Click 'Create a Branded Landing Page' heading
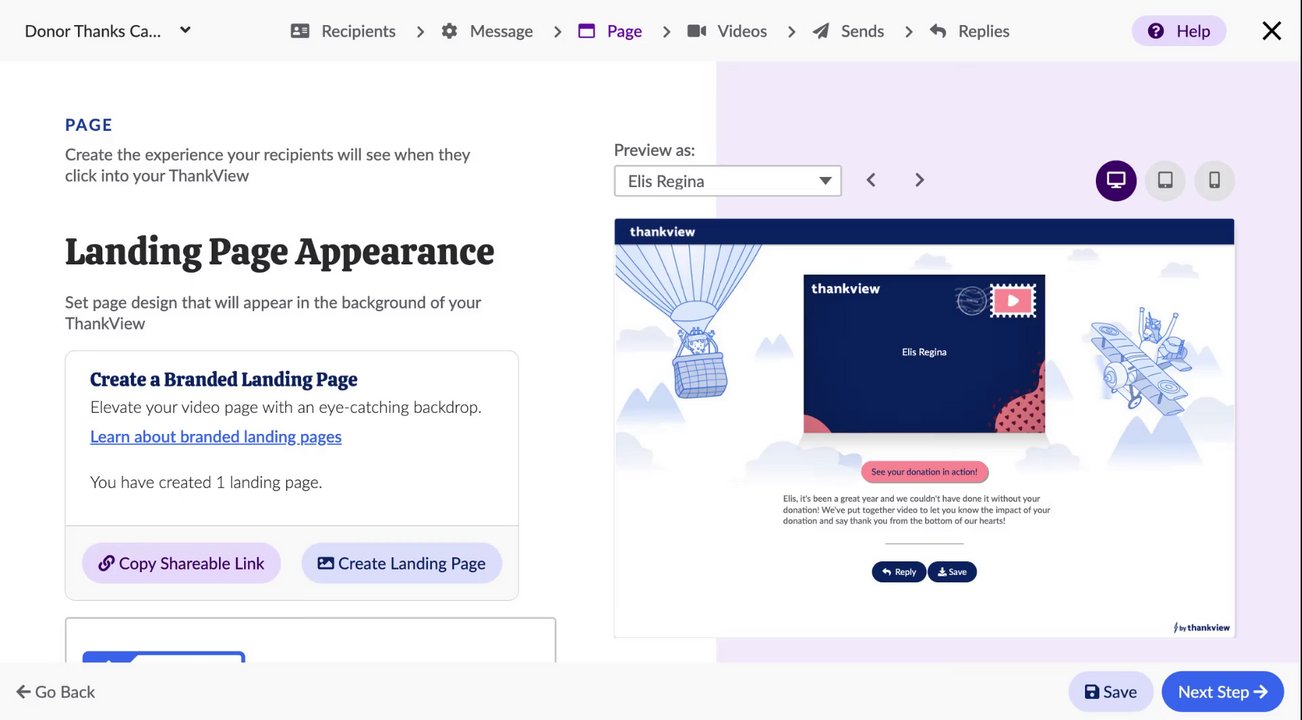This screenshot has height=720, width=1302. click(224, 379)
